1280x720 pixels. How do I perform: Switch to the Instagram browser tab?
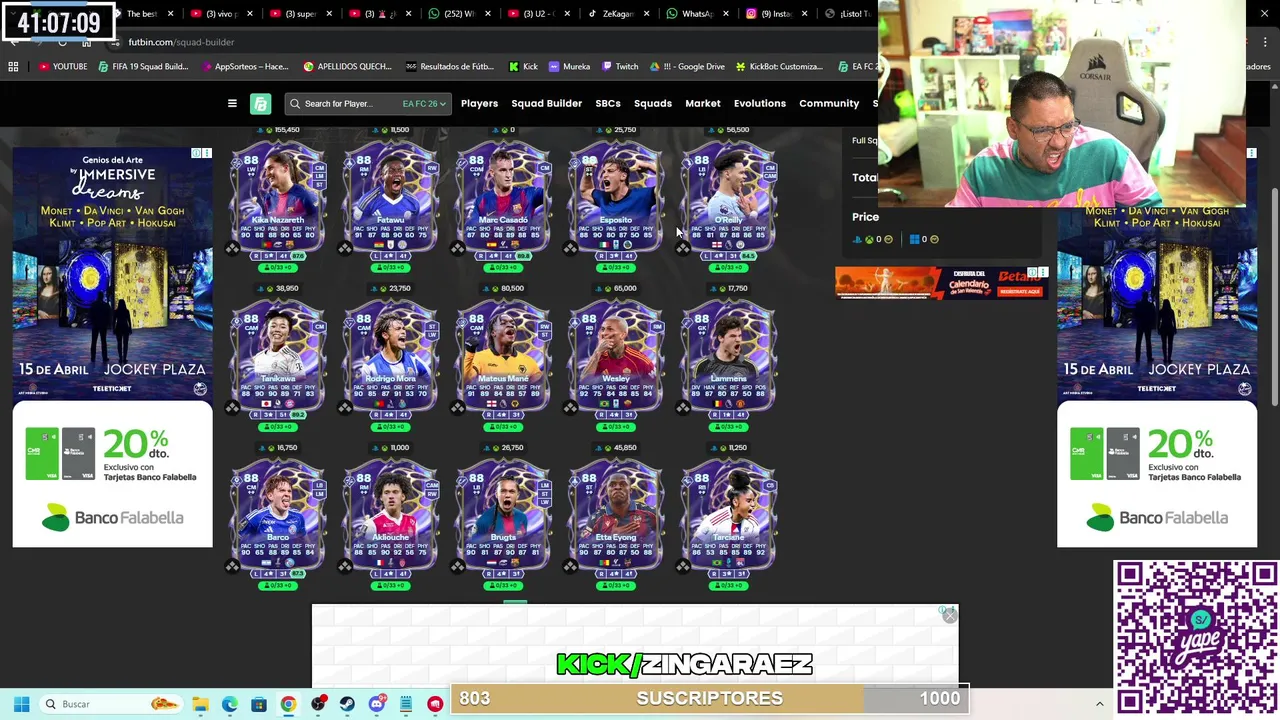[775, 14]
